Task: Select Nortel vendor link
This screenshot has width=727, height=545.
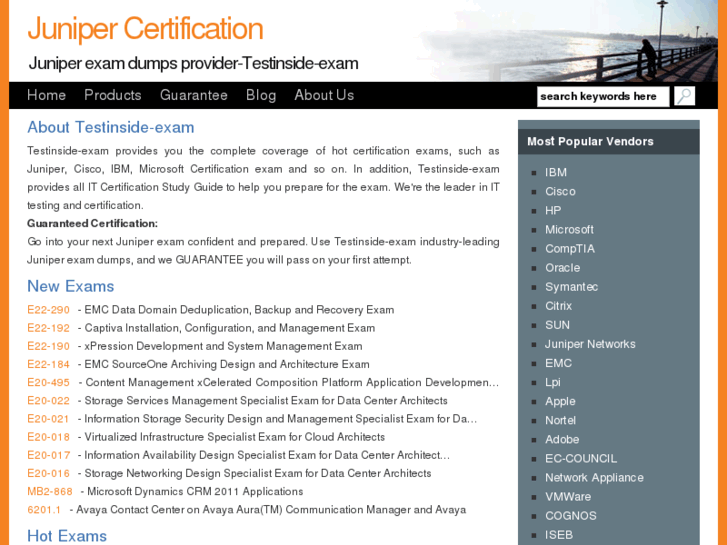Action: pos(561,420)
